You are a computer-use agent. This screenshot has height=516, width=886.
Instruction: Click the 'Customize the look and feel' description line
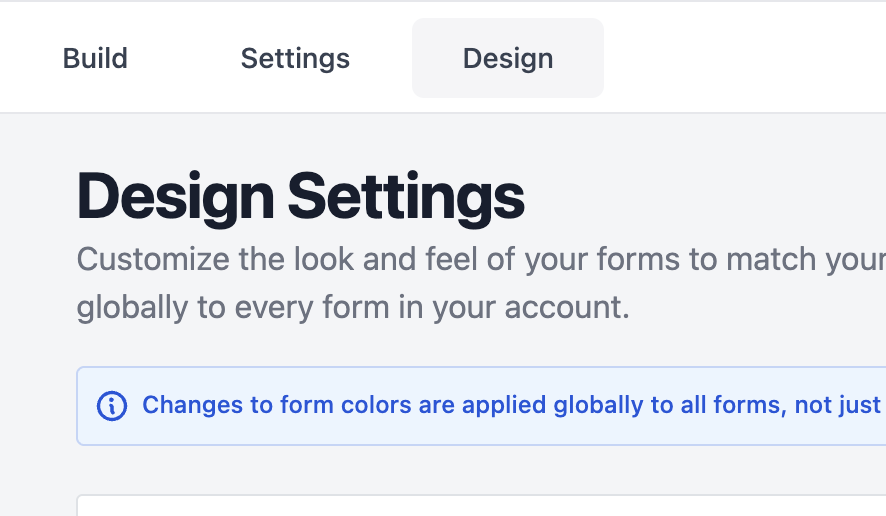(x=481, y=259)
